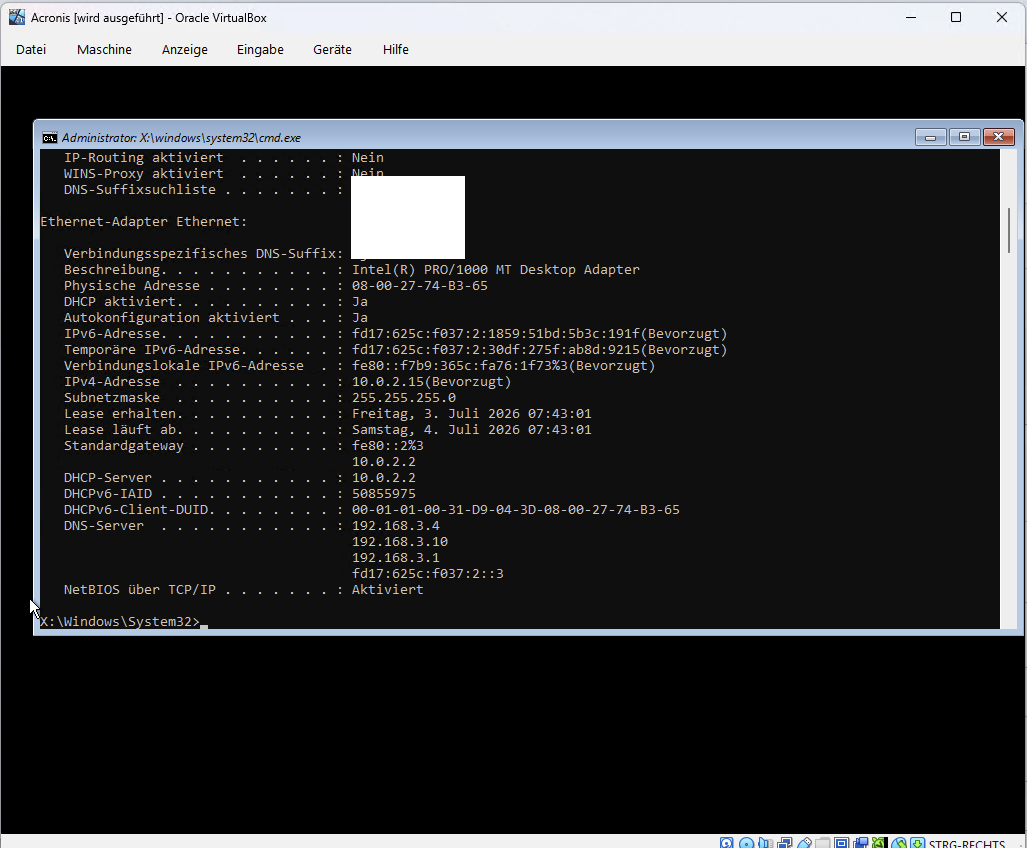Open the USB devices indicator in status bar
This screenshot has width=1027, height=848.
pos(804,843)
